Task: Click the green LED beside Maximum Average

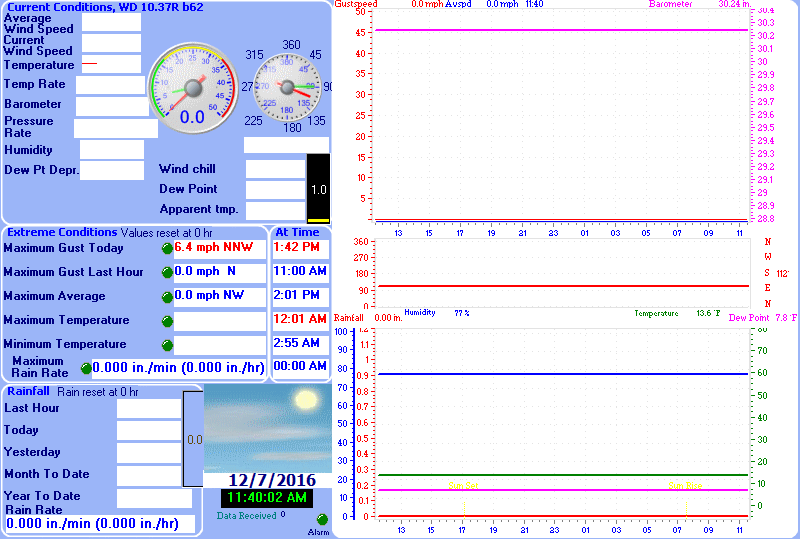Action: (167, 297)
